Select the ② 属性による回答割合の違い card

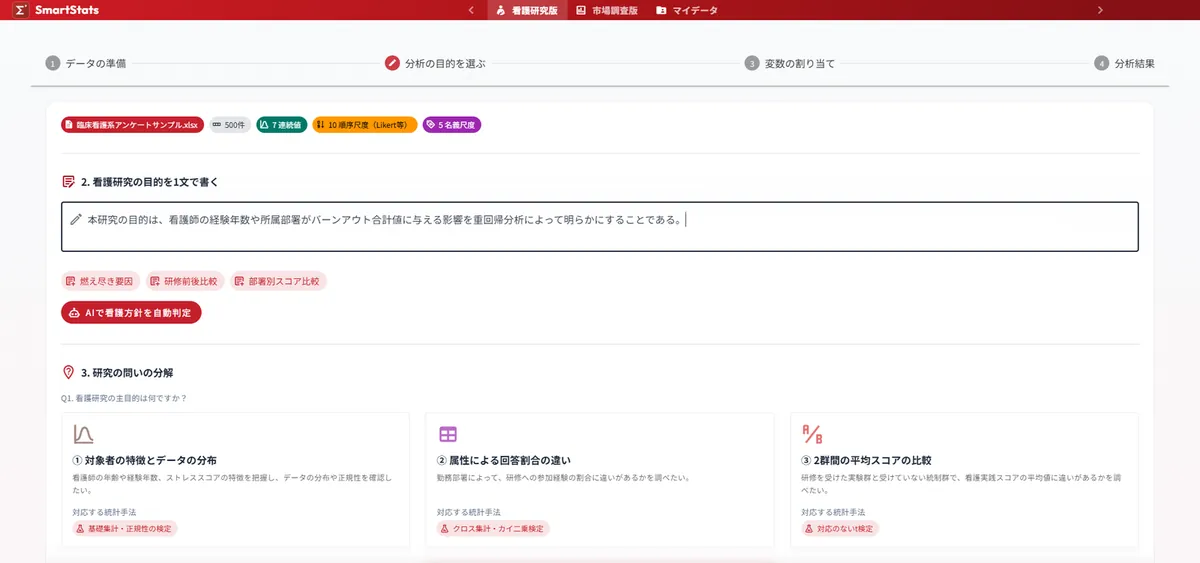[x=599, y=480]
